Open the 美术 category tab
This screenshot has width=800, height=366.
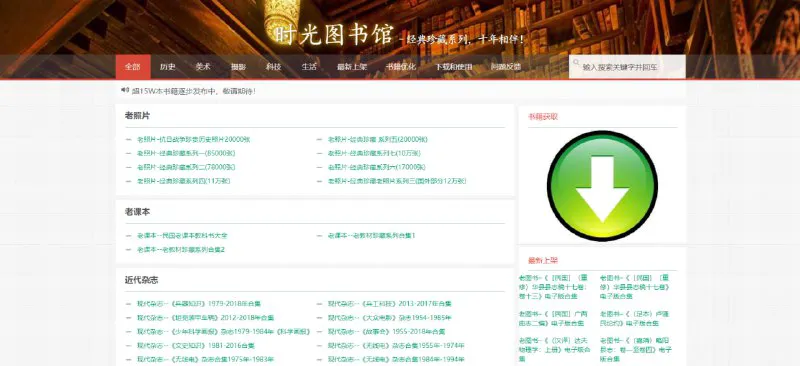[203, 67]
